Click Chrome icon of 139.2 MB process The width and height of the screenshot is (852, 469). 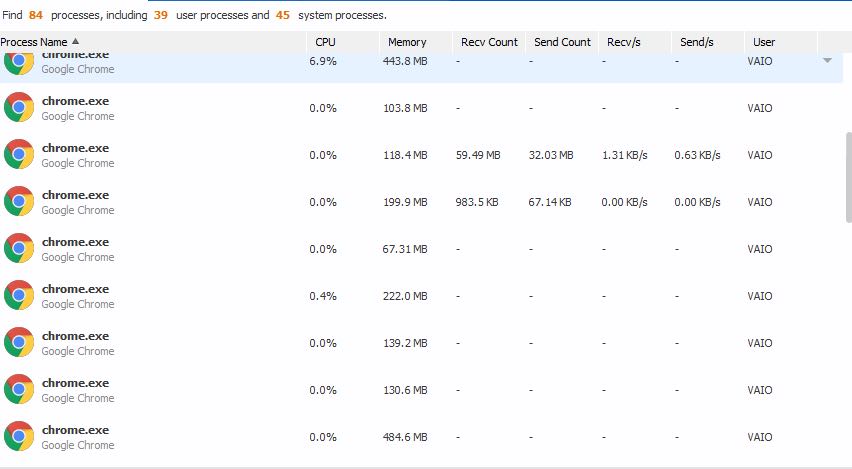[18, 342]
